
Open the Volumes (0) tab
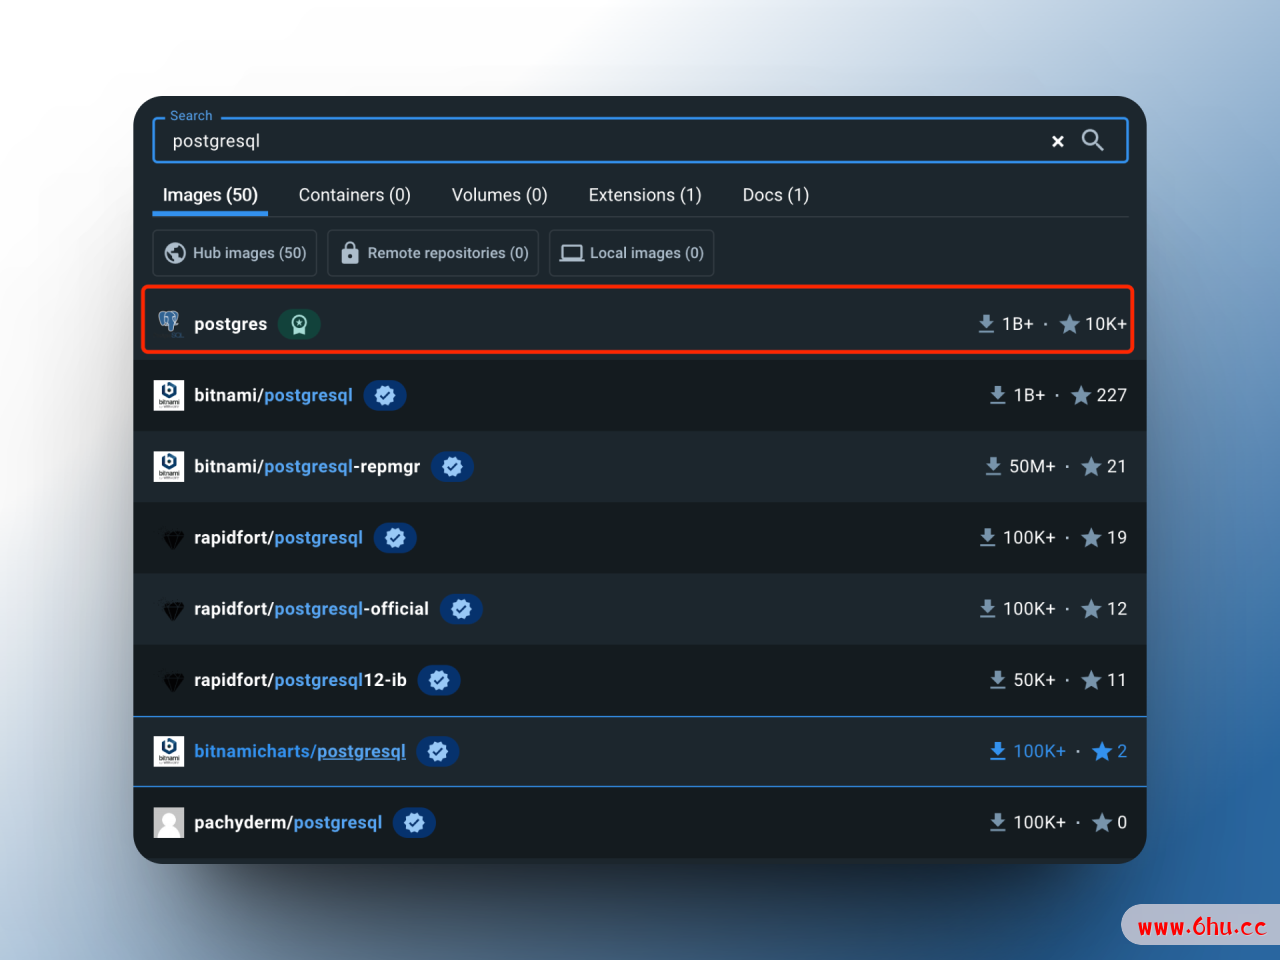click(499, 195)
